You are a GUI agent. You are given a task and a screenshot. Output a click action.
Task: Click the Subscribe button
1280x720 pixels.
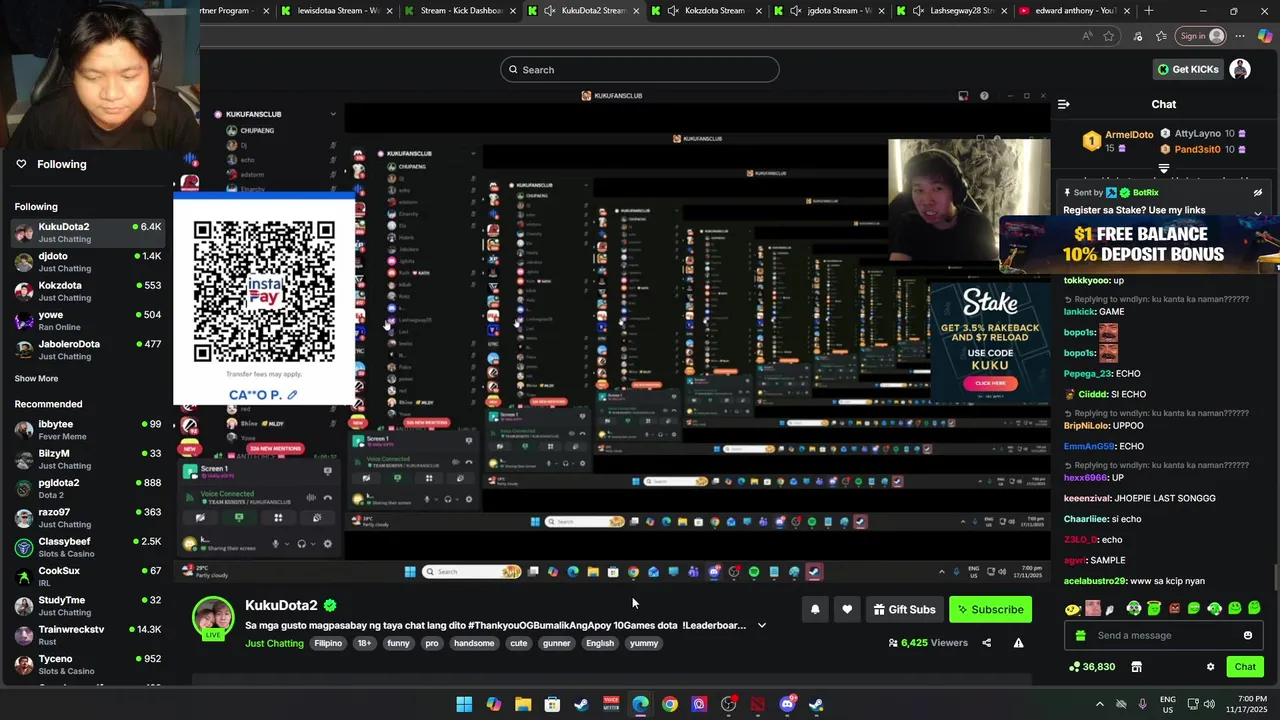tap(990, 609)
